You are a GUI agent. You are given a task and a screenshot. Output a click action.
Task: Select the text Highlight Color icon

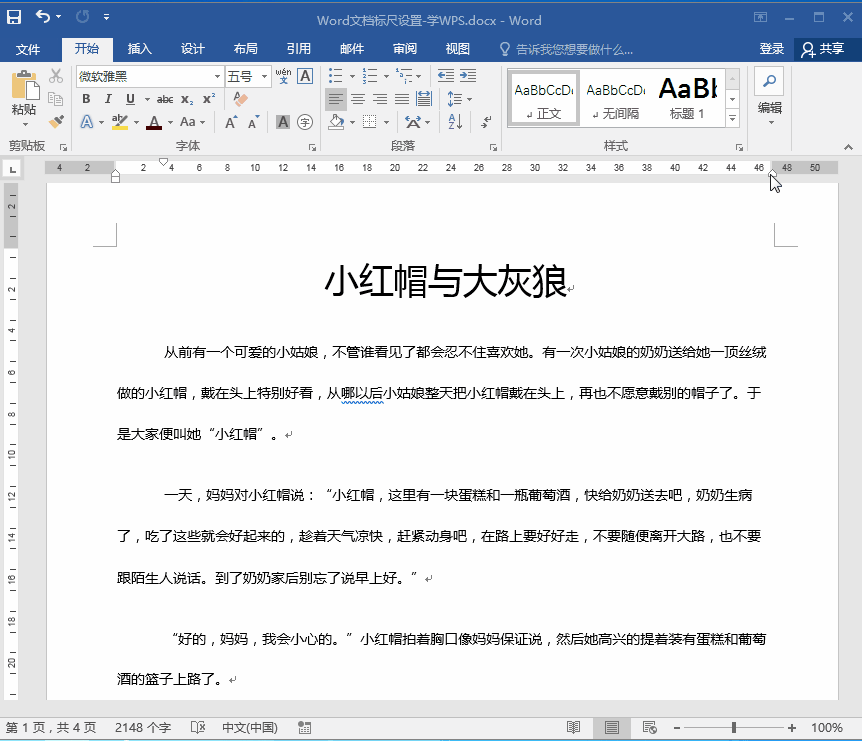click(x=119, y=122)
